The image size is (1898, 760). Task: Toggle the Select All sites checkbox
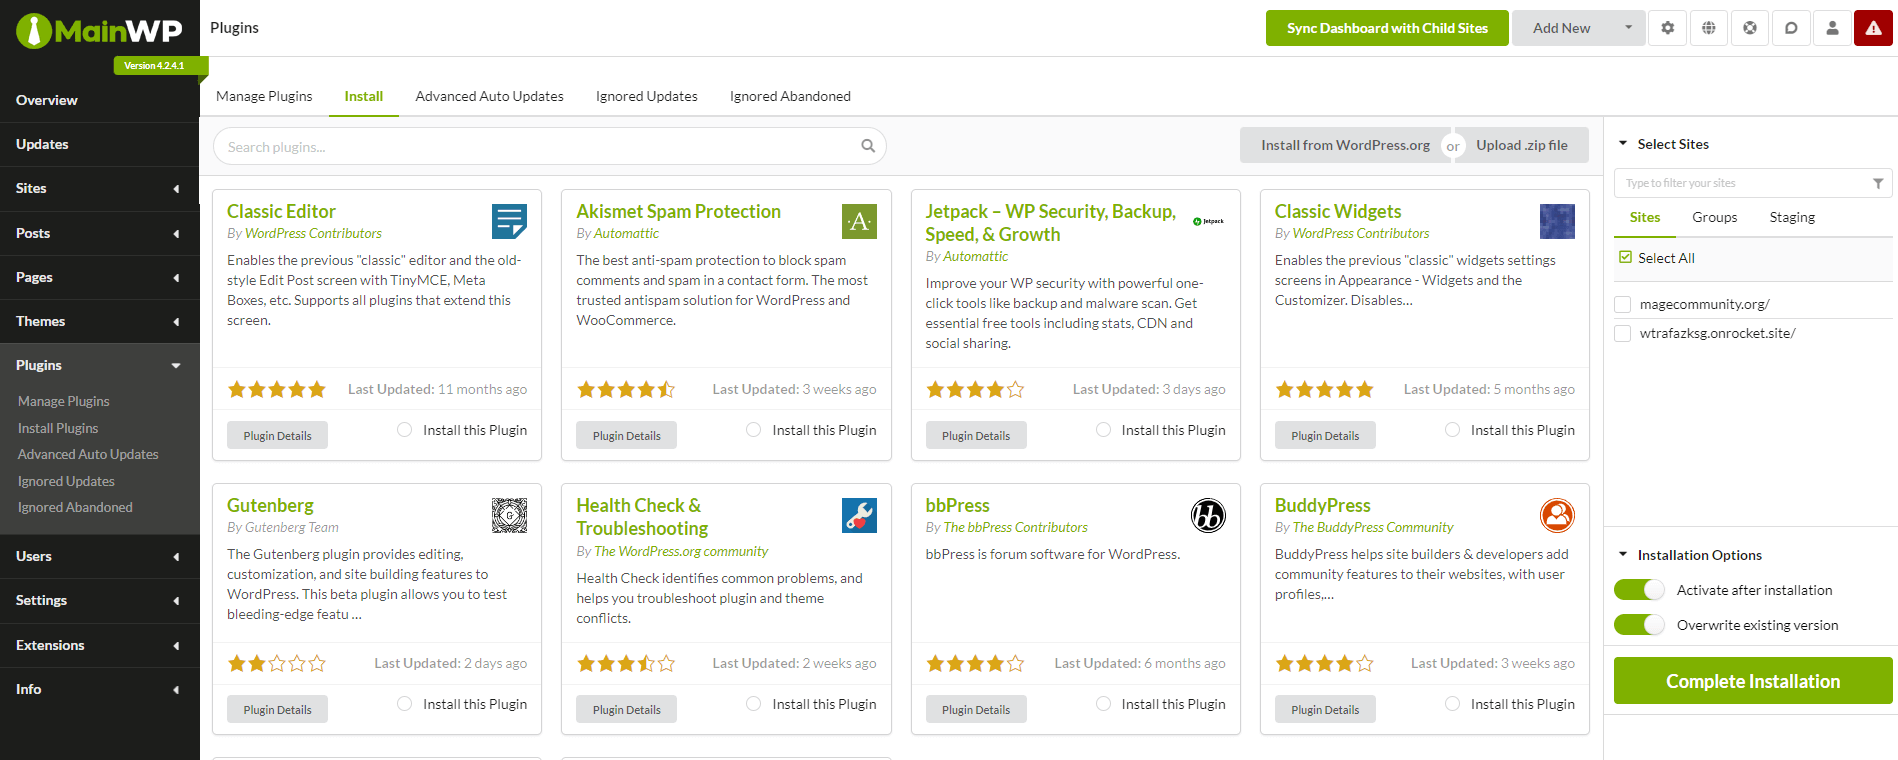[1625, 258]
